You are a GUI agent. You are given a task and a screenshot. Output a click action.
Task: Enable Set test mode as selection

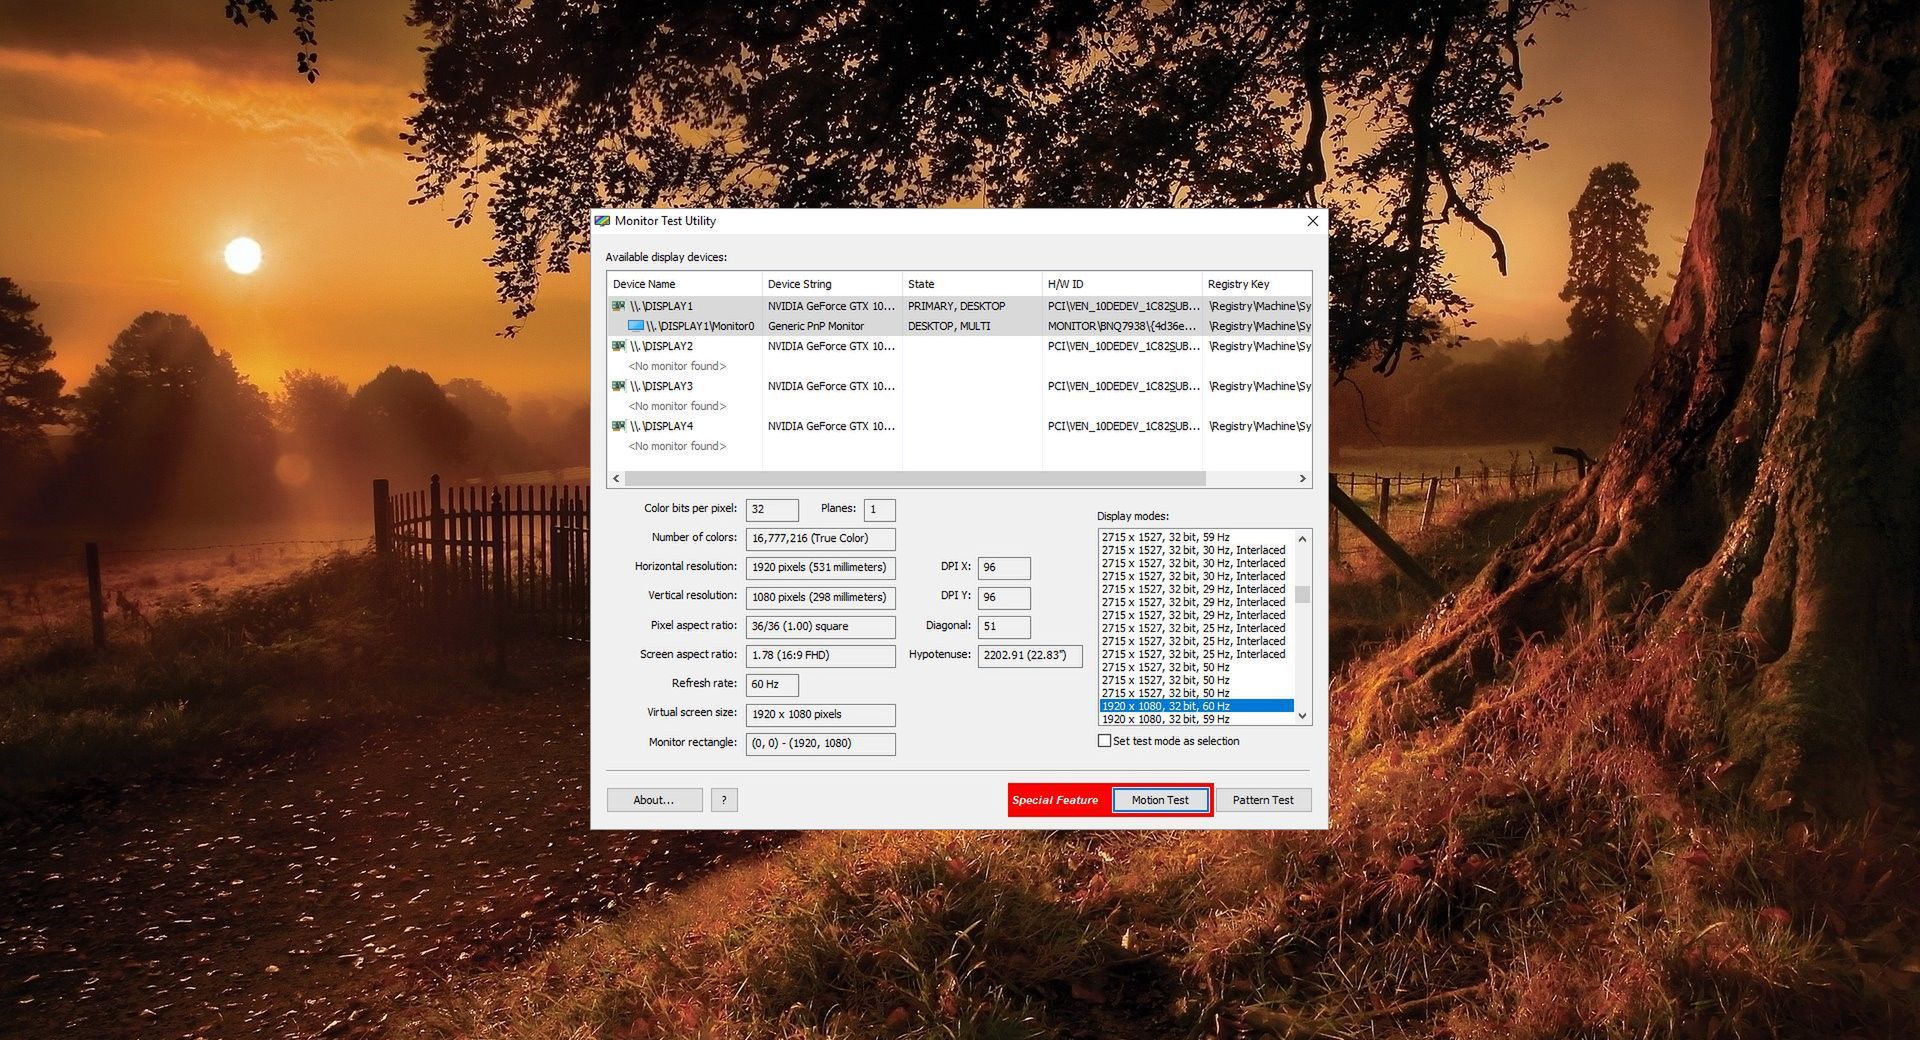pos(1104,741)
